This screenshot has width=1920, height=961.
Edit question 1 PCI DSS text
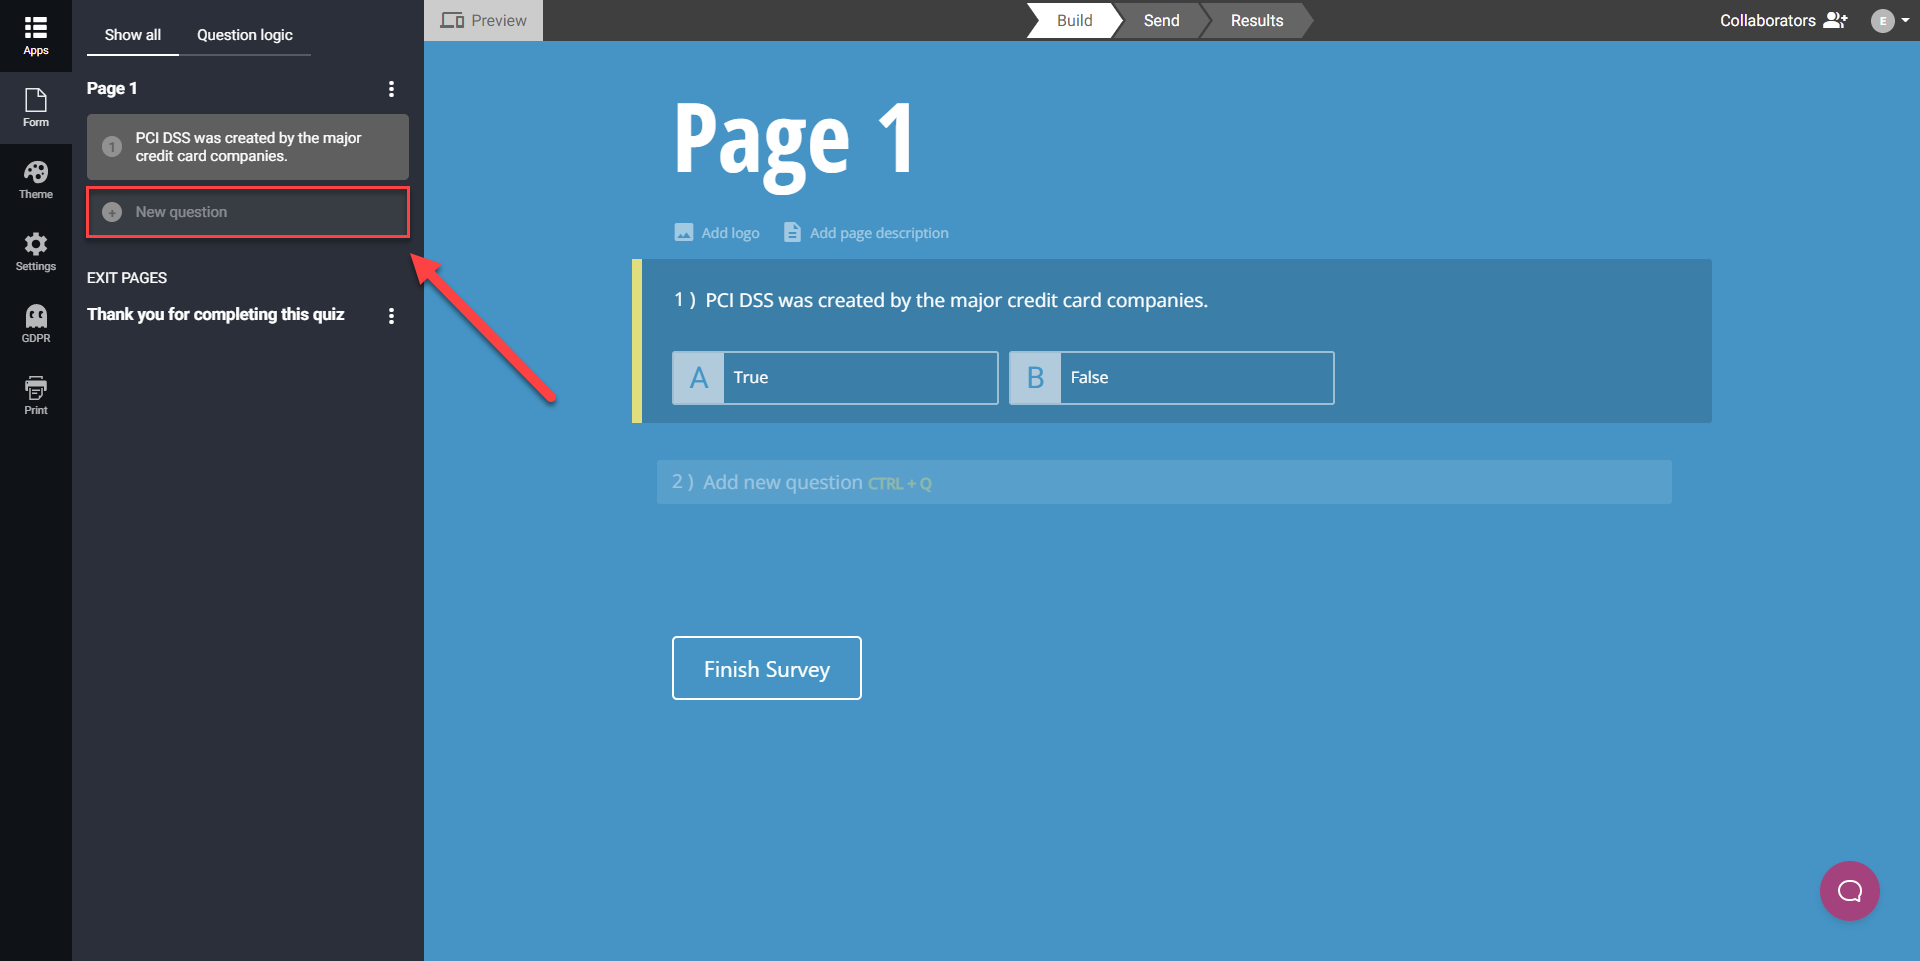(956, 300)
